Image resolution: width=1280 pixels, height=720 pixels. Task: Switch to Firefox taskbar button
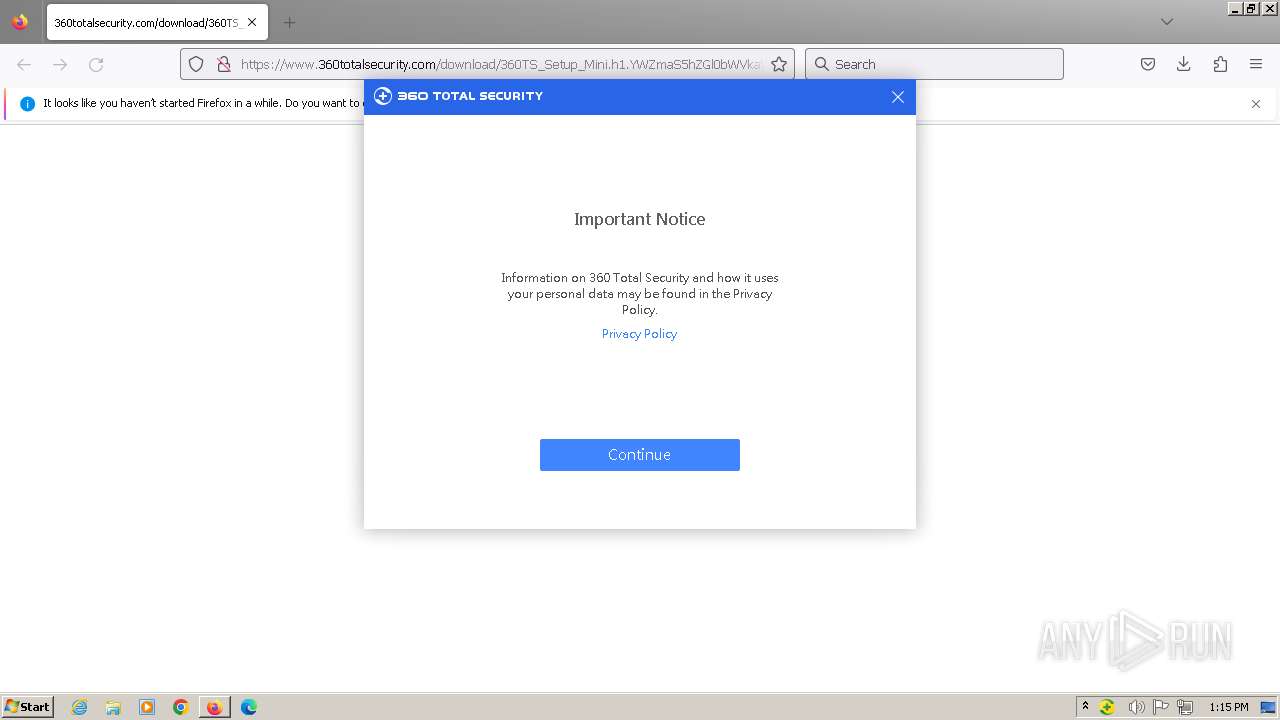pos(214,707)
